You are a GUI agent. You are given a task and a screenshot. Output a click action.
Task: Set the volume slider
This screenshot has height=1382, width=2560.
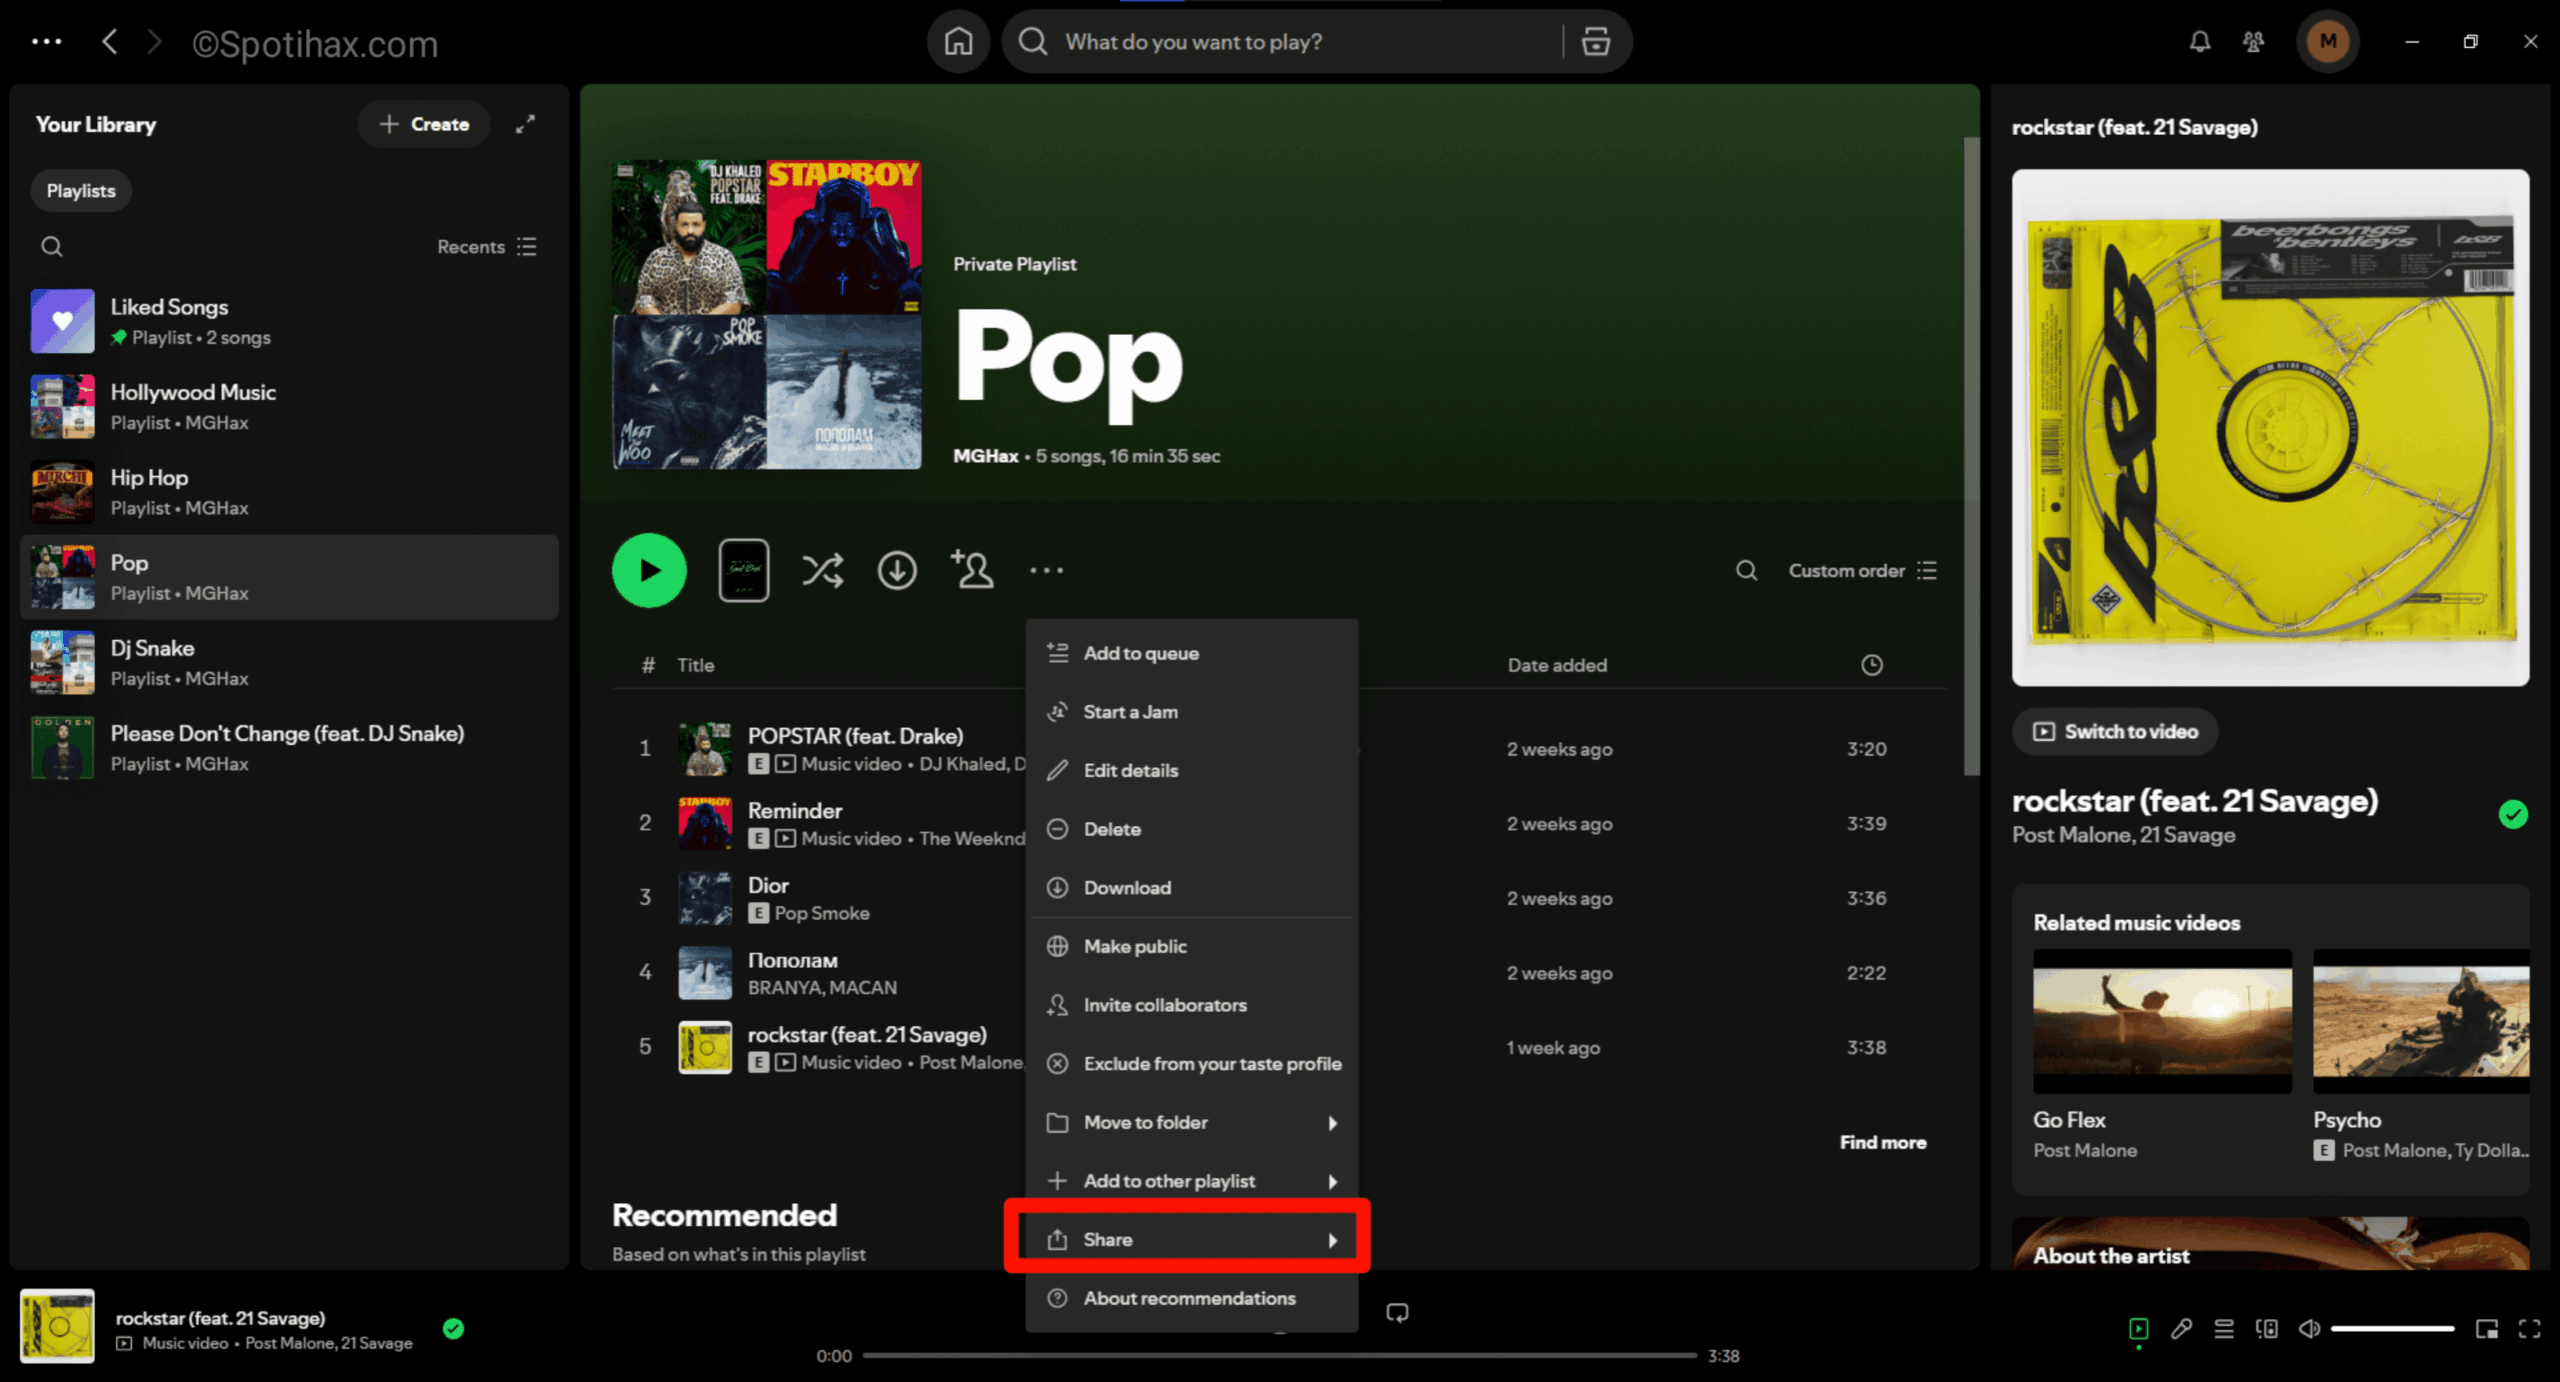tap(2392, 1329)
